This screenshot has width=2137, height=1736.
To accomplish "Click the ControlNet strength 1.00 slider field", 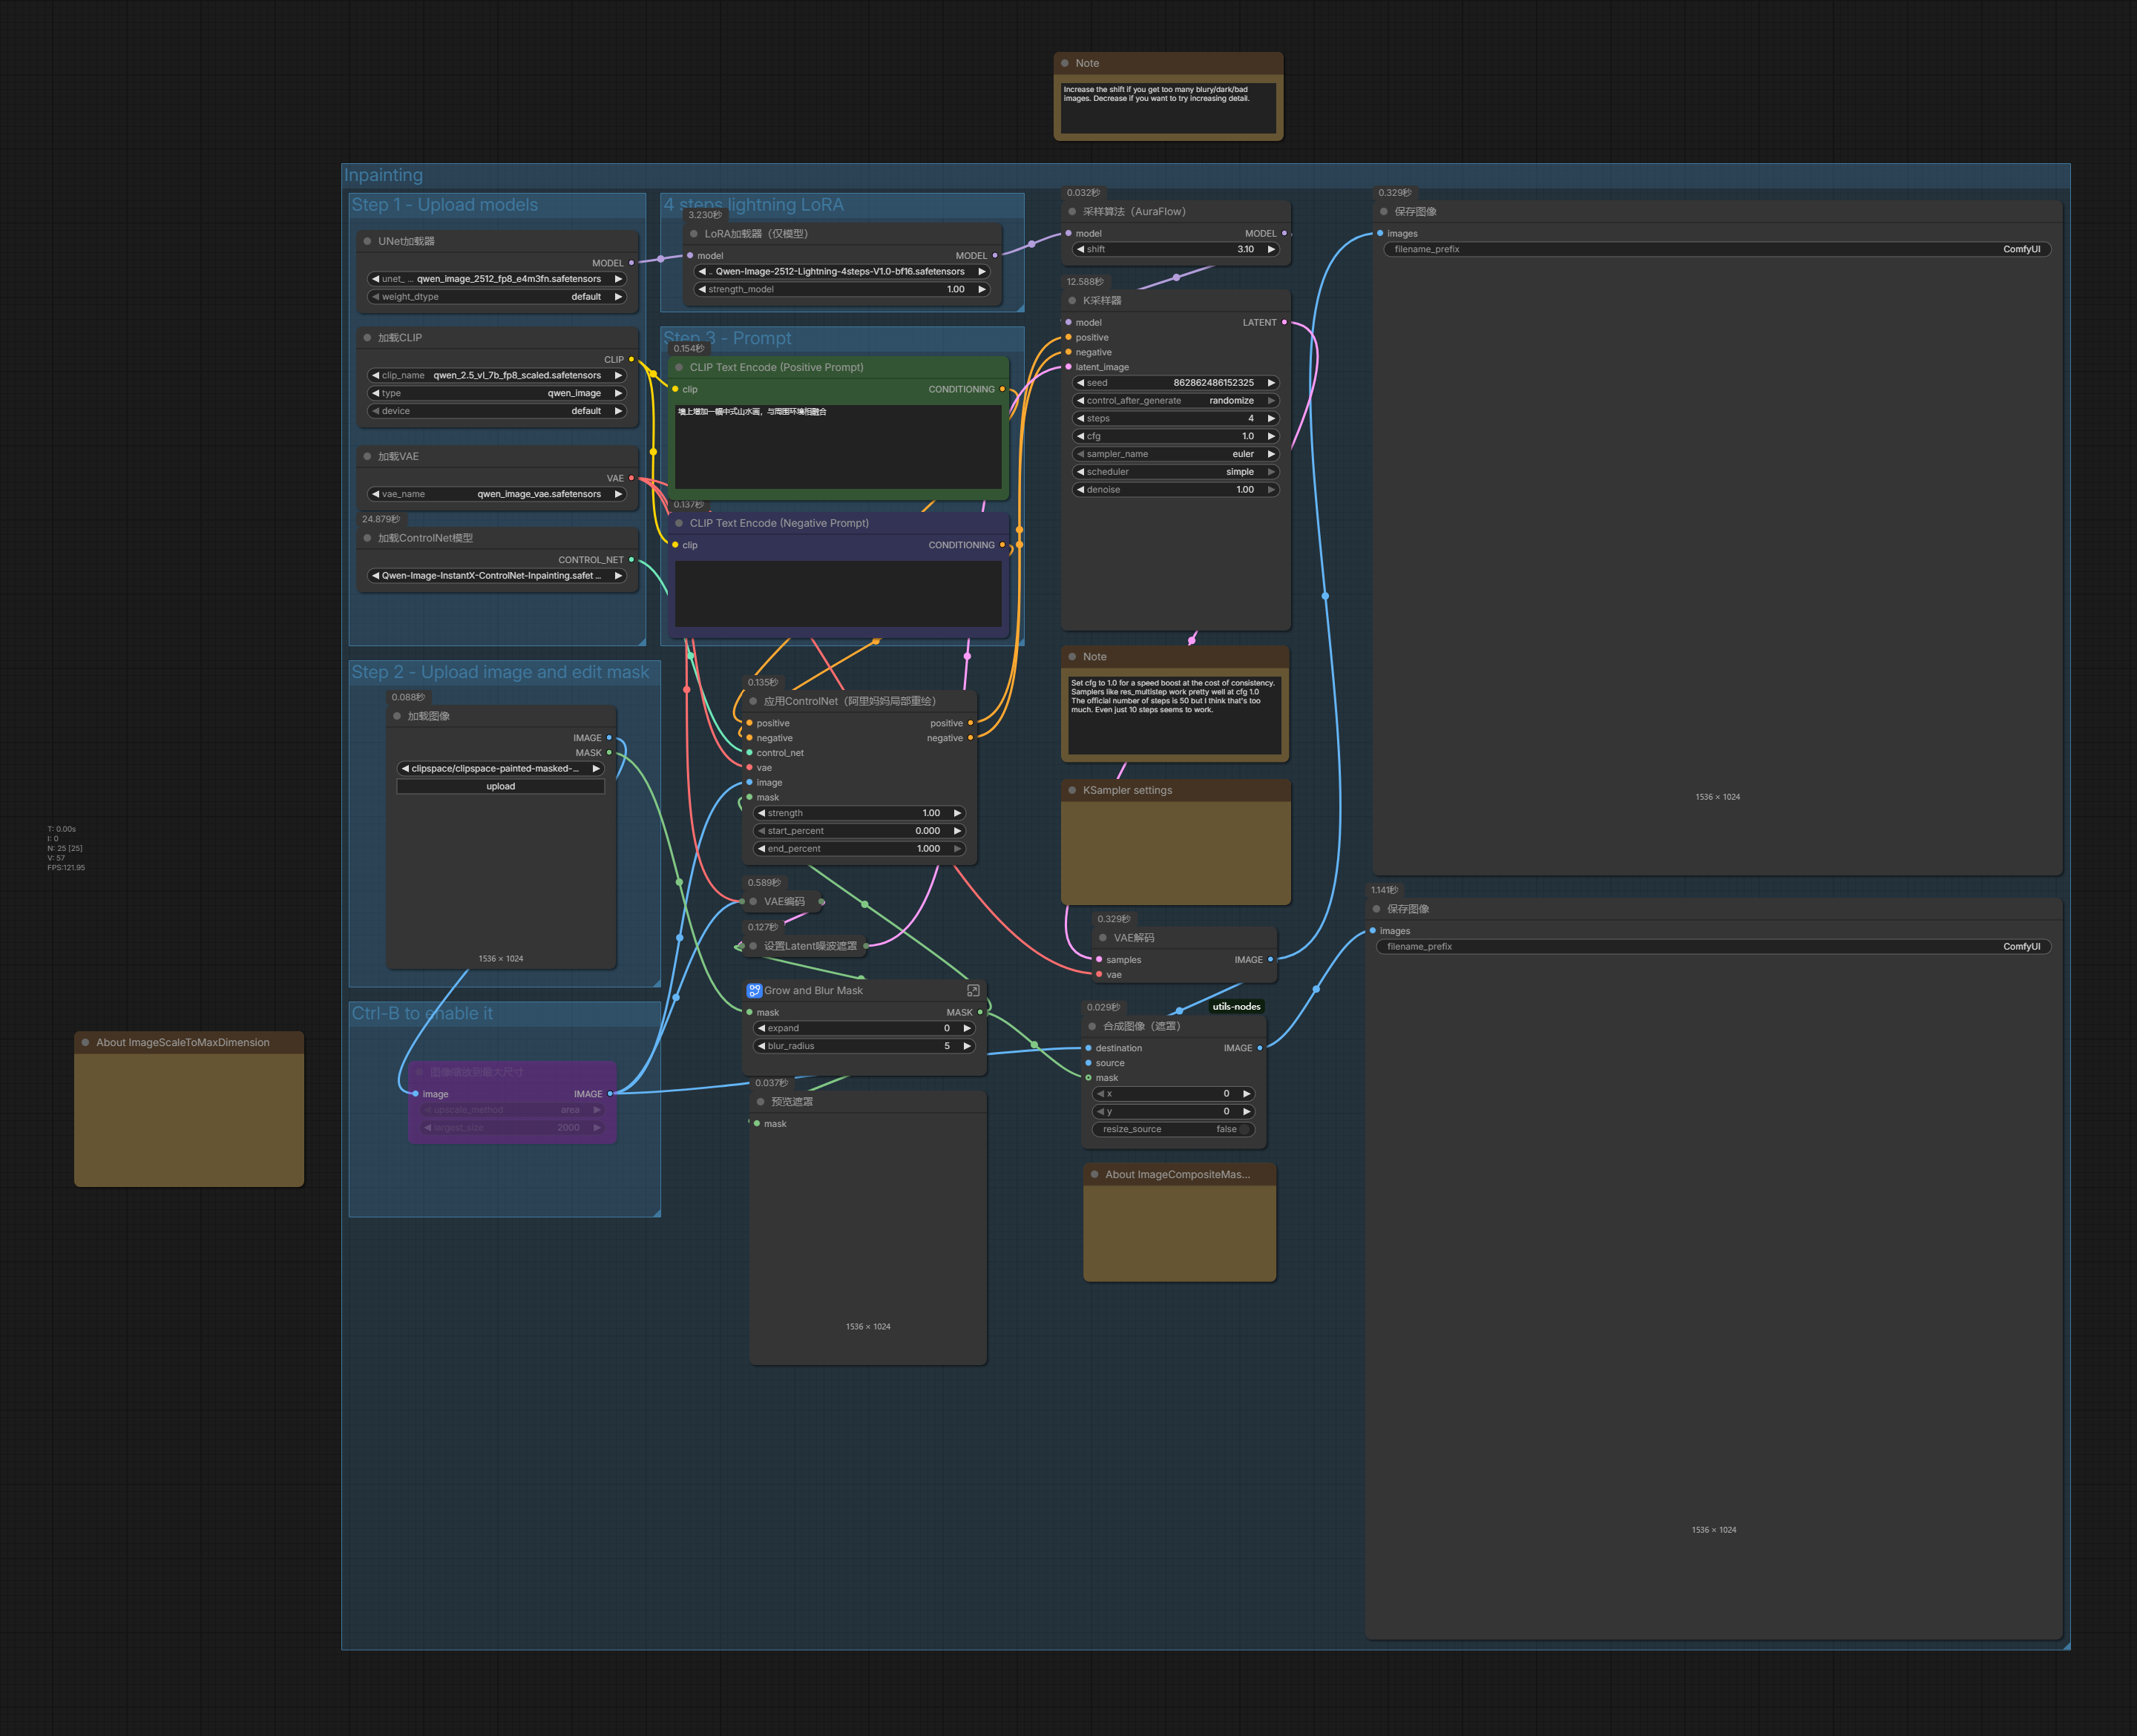I will (x=859, y=813).
